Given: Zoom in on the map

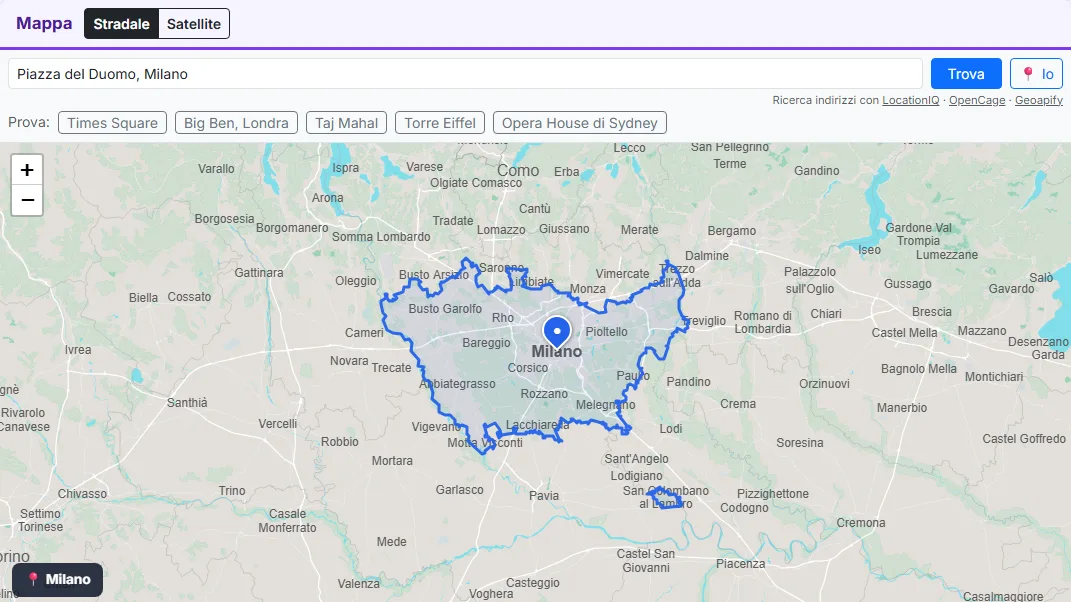Looking at the screenshot, I should coord(27,170).
